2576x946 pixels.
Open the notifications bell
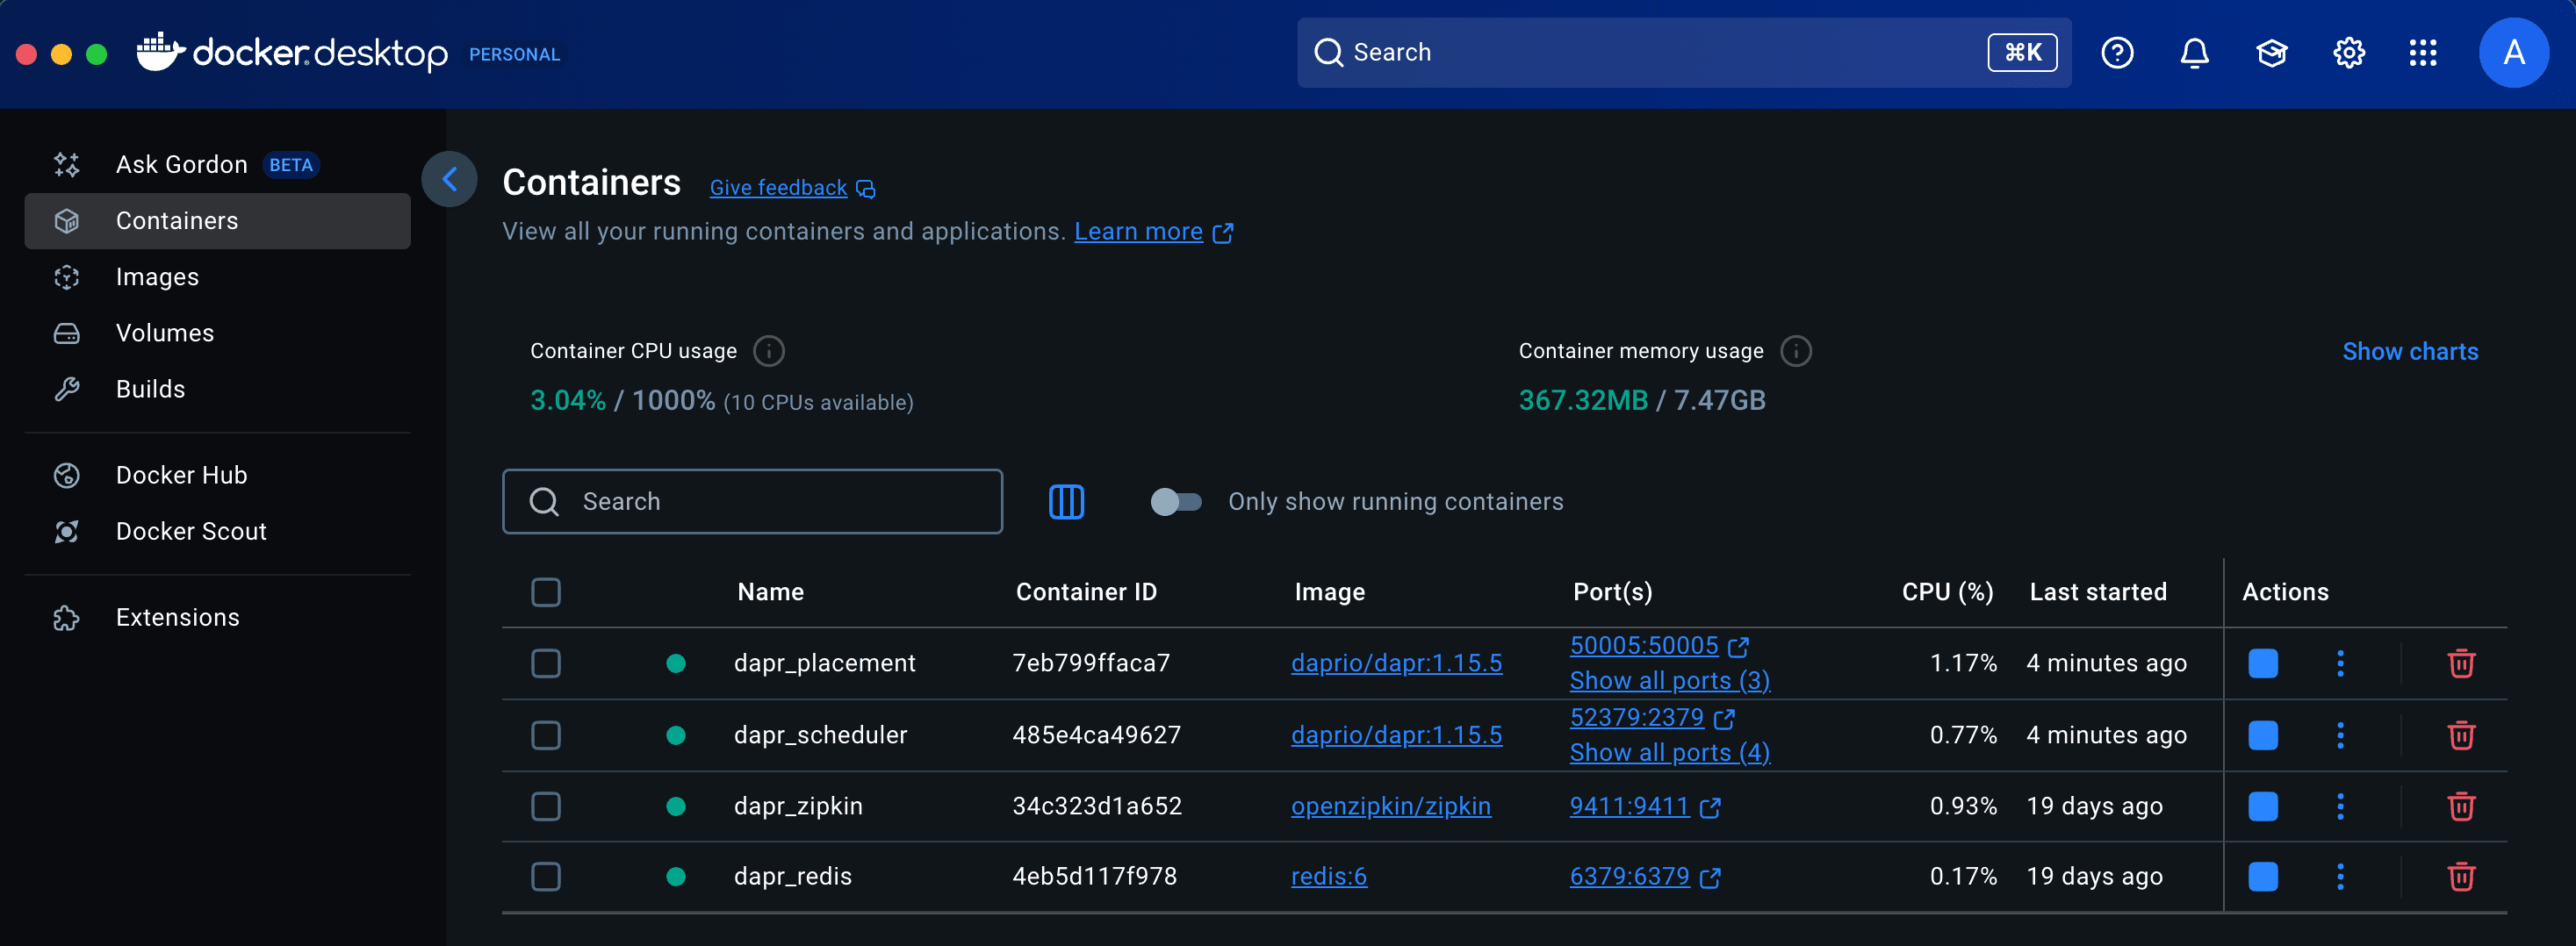(2194, 53)
